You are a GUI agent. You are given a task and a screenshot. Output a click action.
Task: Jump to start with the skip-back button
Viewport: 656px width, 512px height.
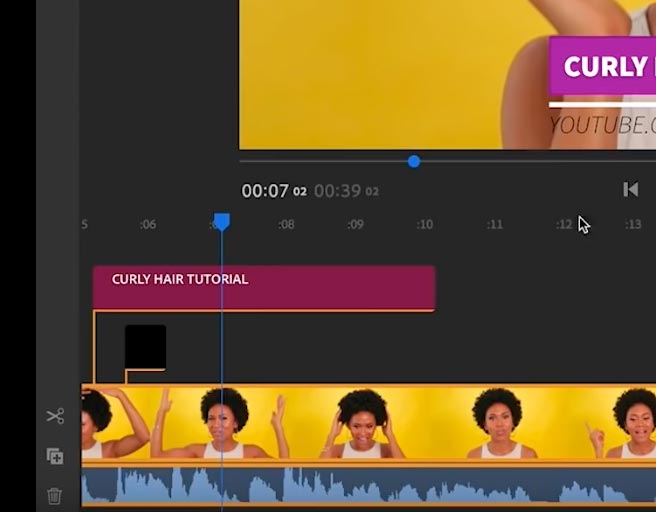[x=630, y=189]
